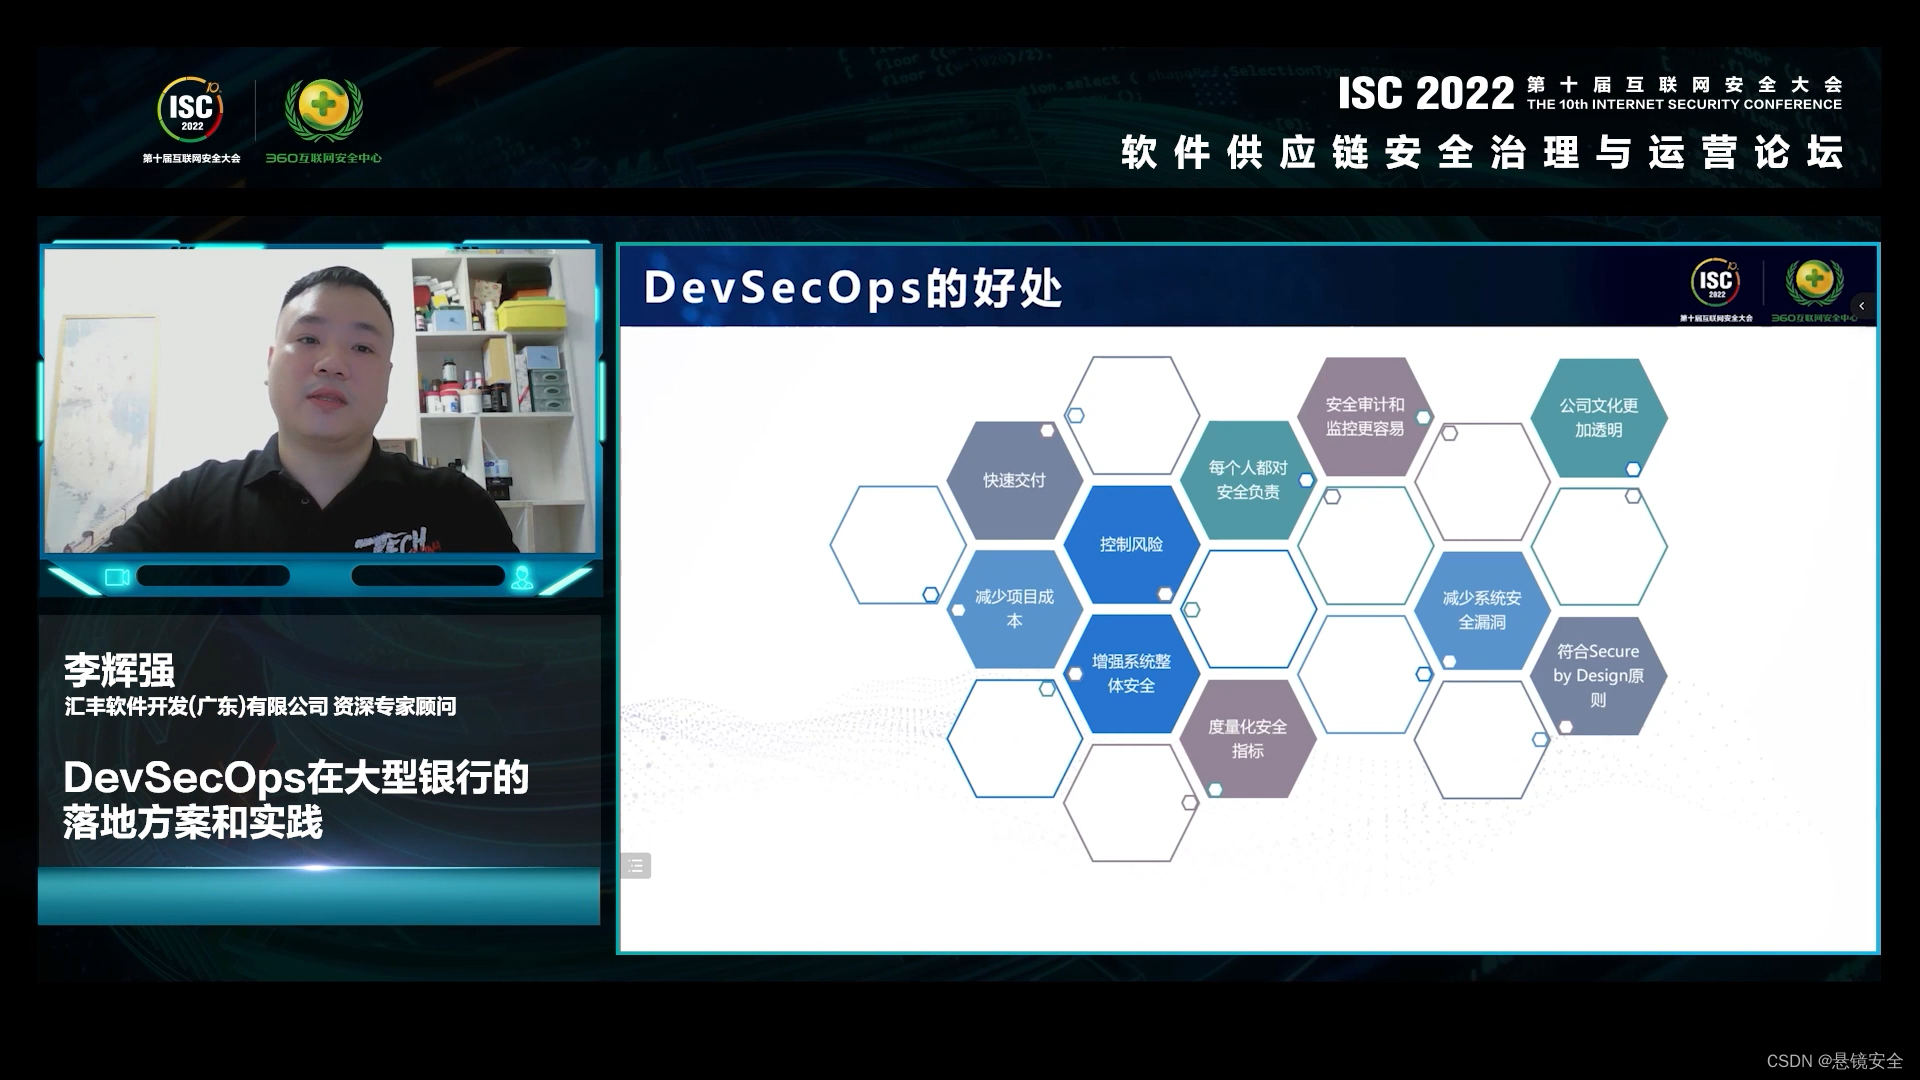Click the CSDN @悬镜安全 watermark link

[1834, 1061]
